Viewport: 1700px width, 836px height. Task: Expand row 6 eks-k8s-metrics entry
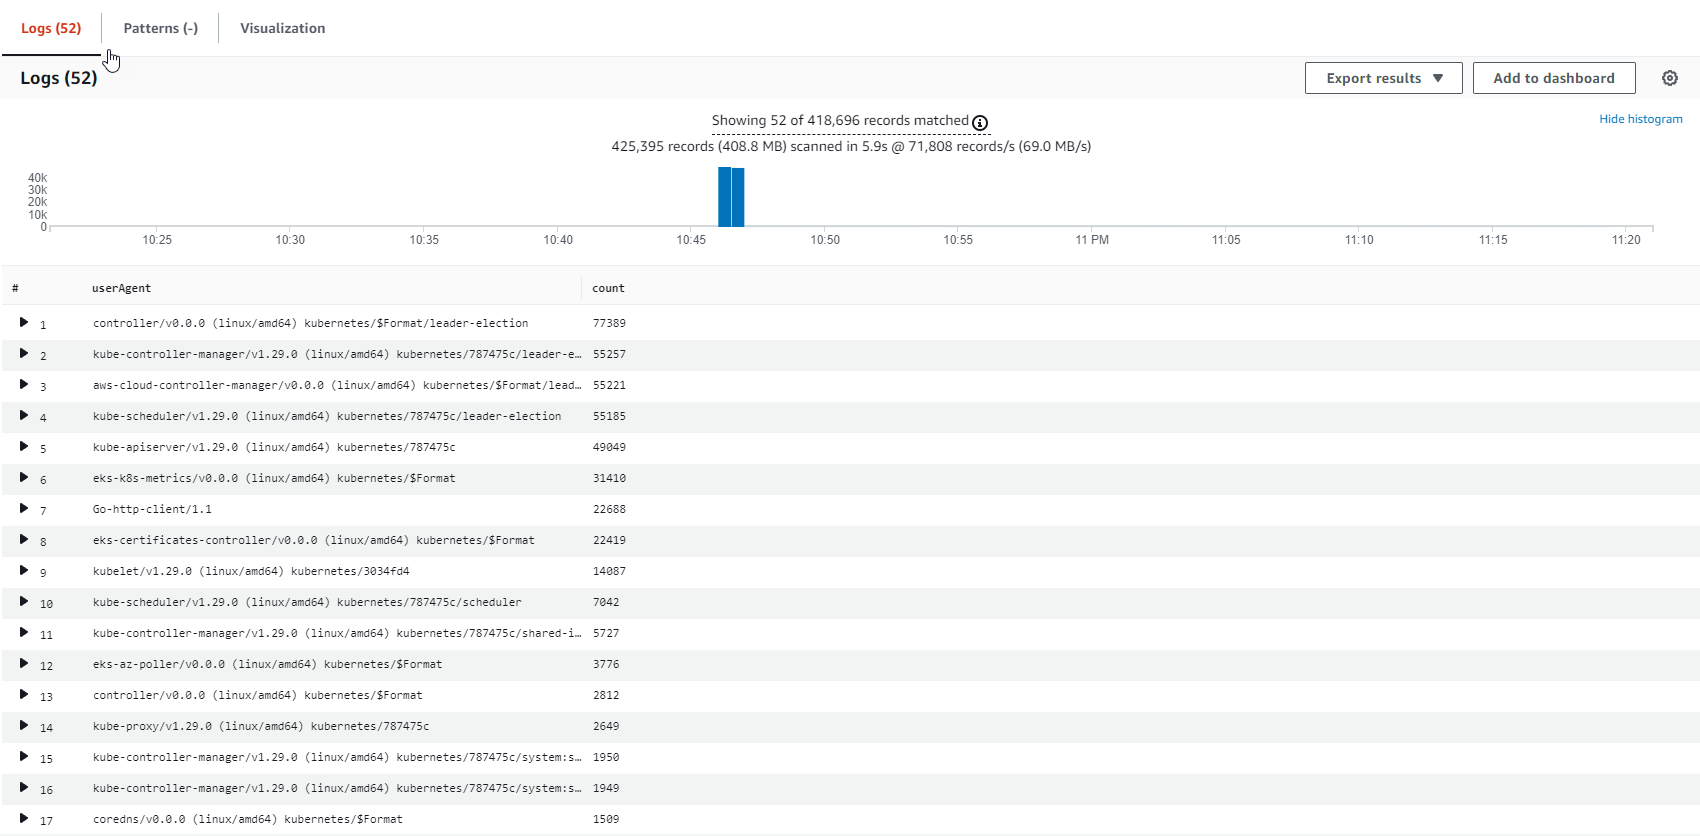click(24, 477)
